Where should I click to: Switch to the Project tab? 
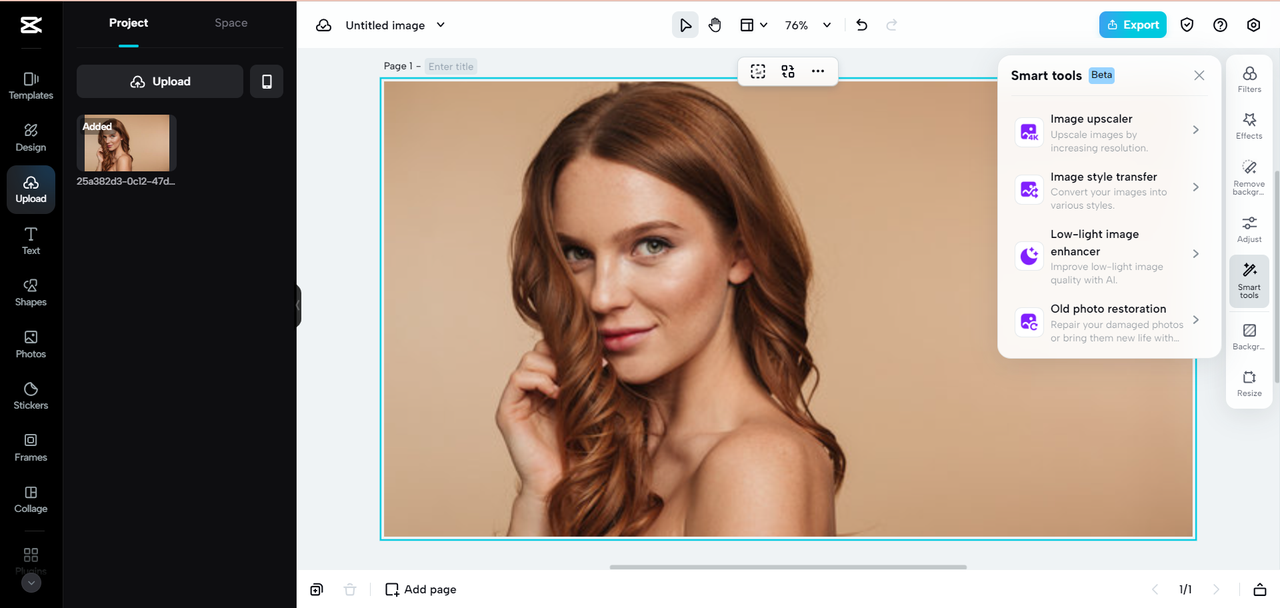(x=129, y=23)
